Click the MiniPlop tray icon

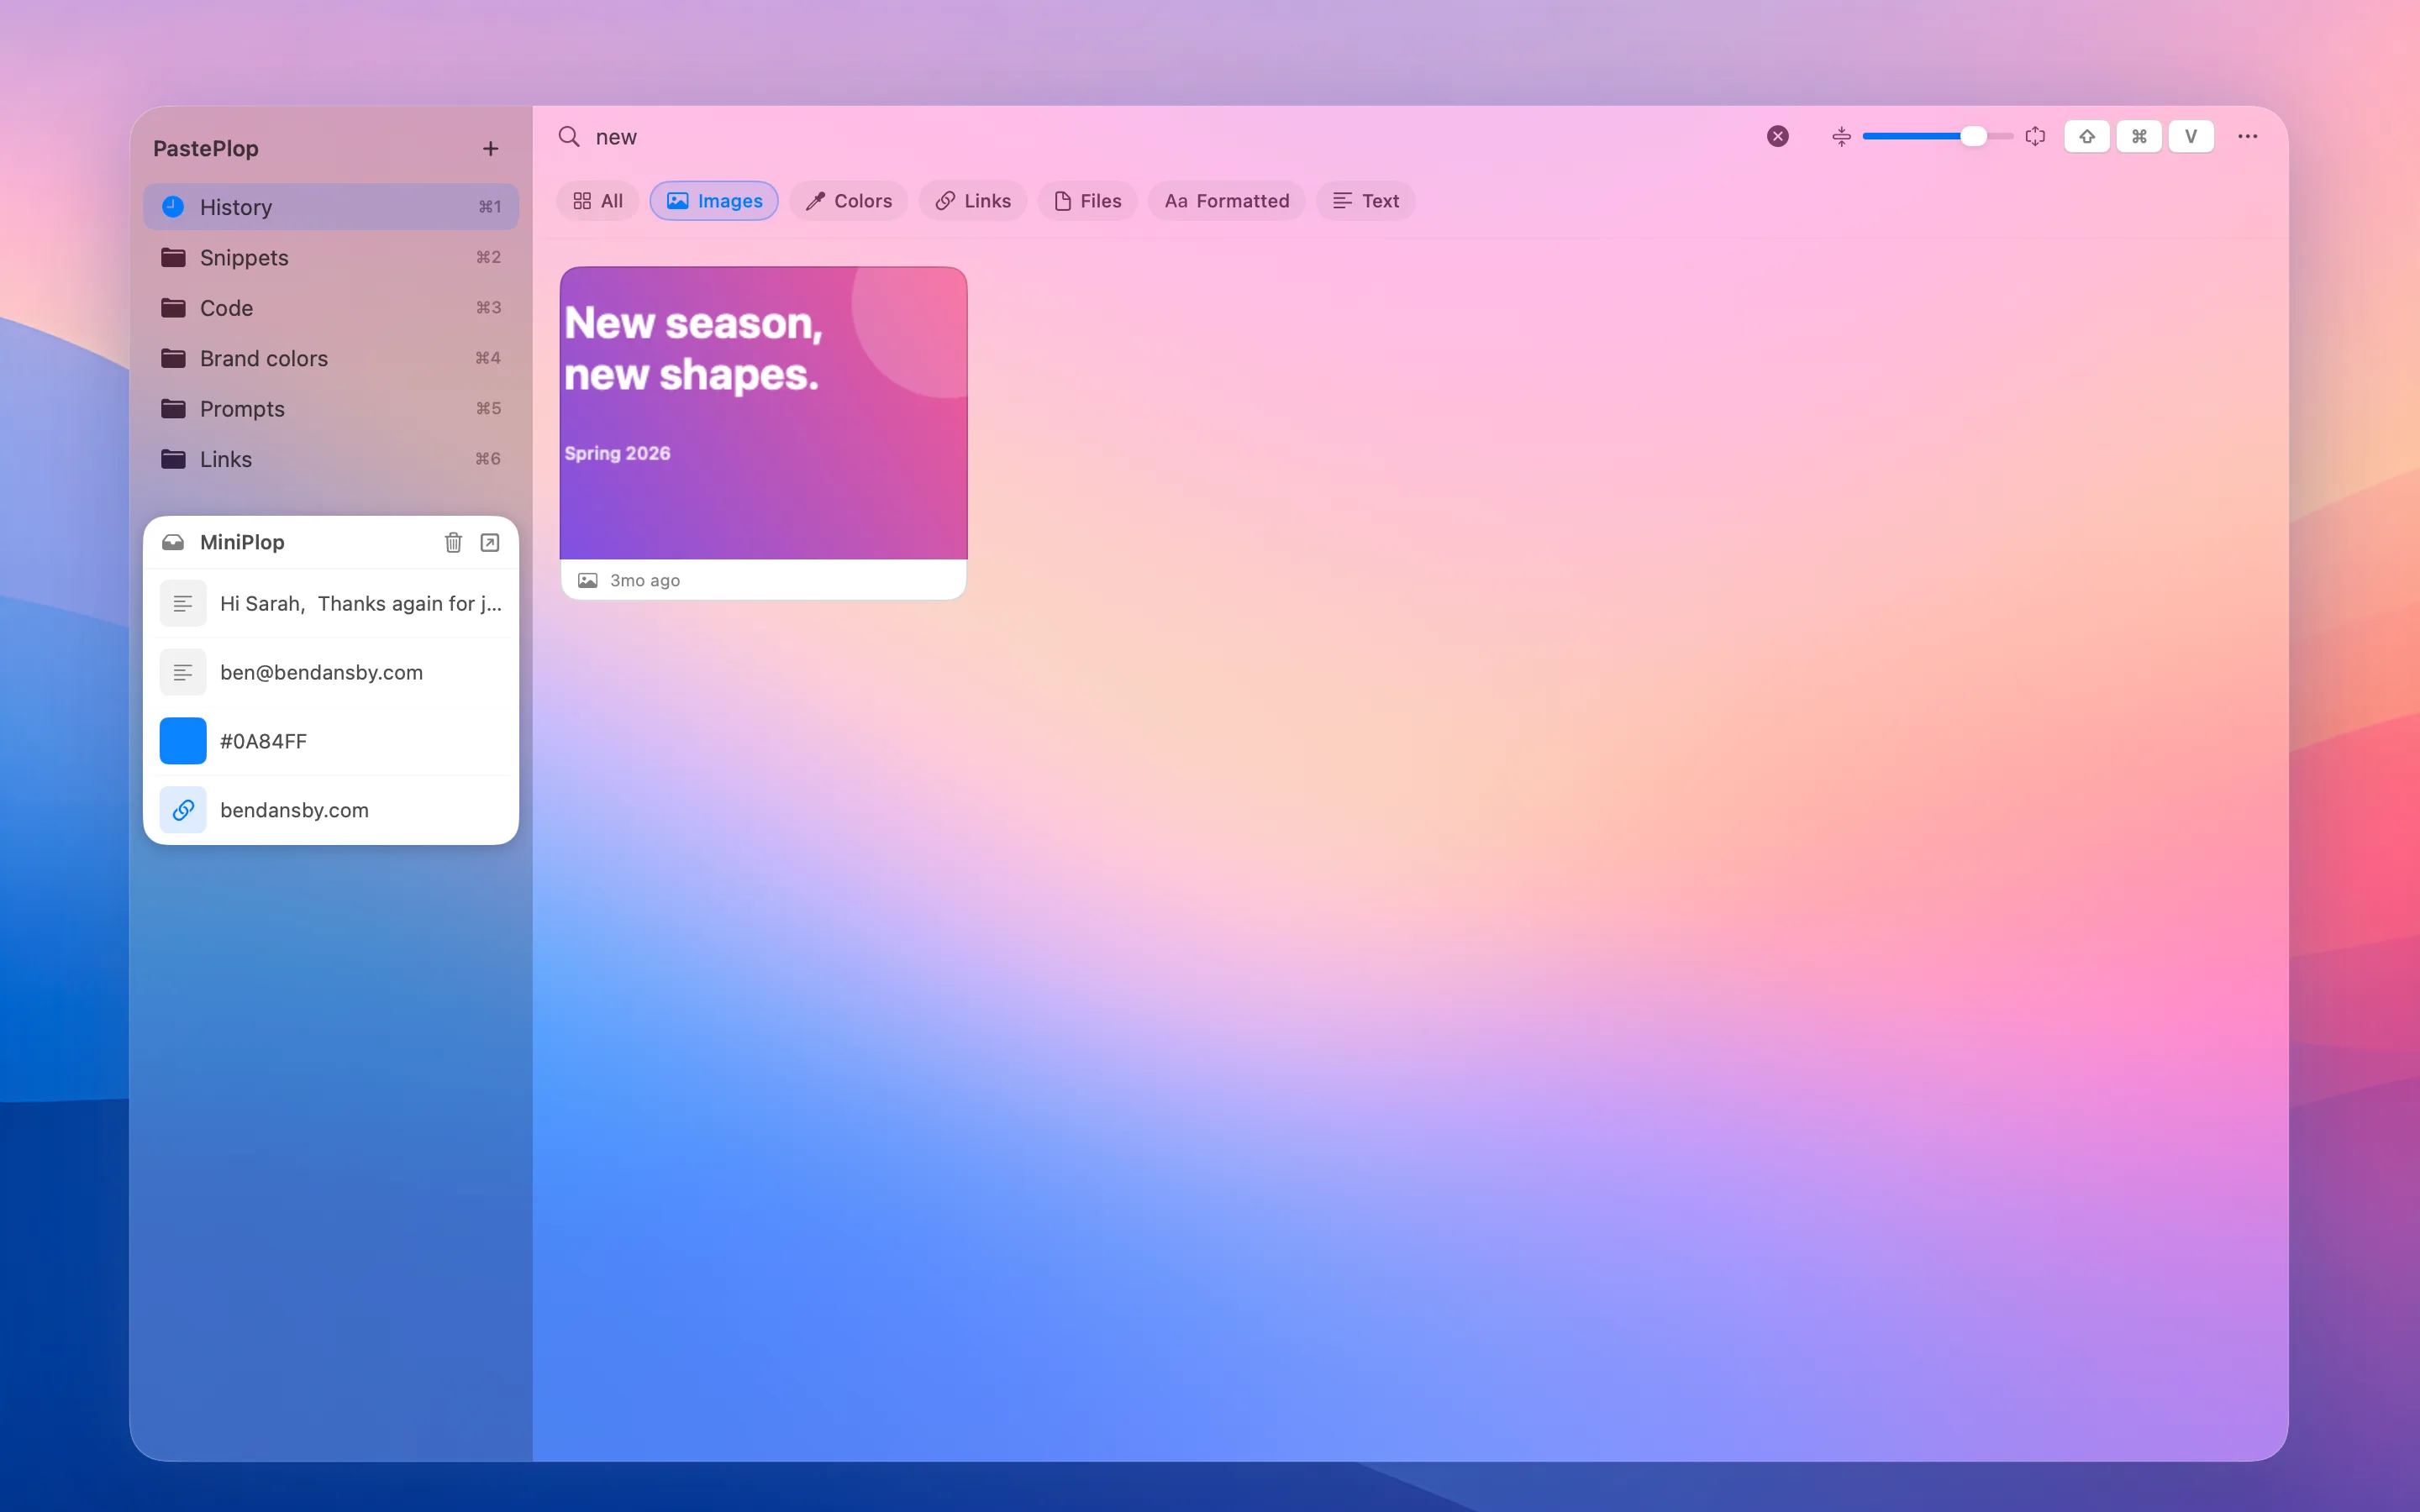173,542
